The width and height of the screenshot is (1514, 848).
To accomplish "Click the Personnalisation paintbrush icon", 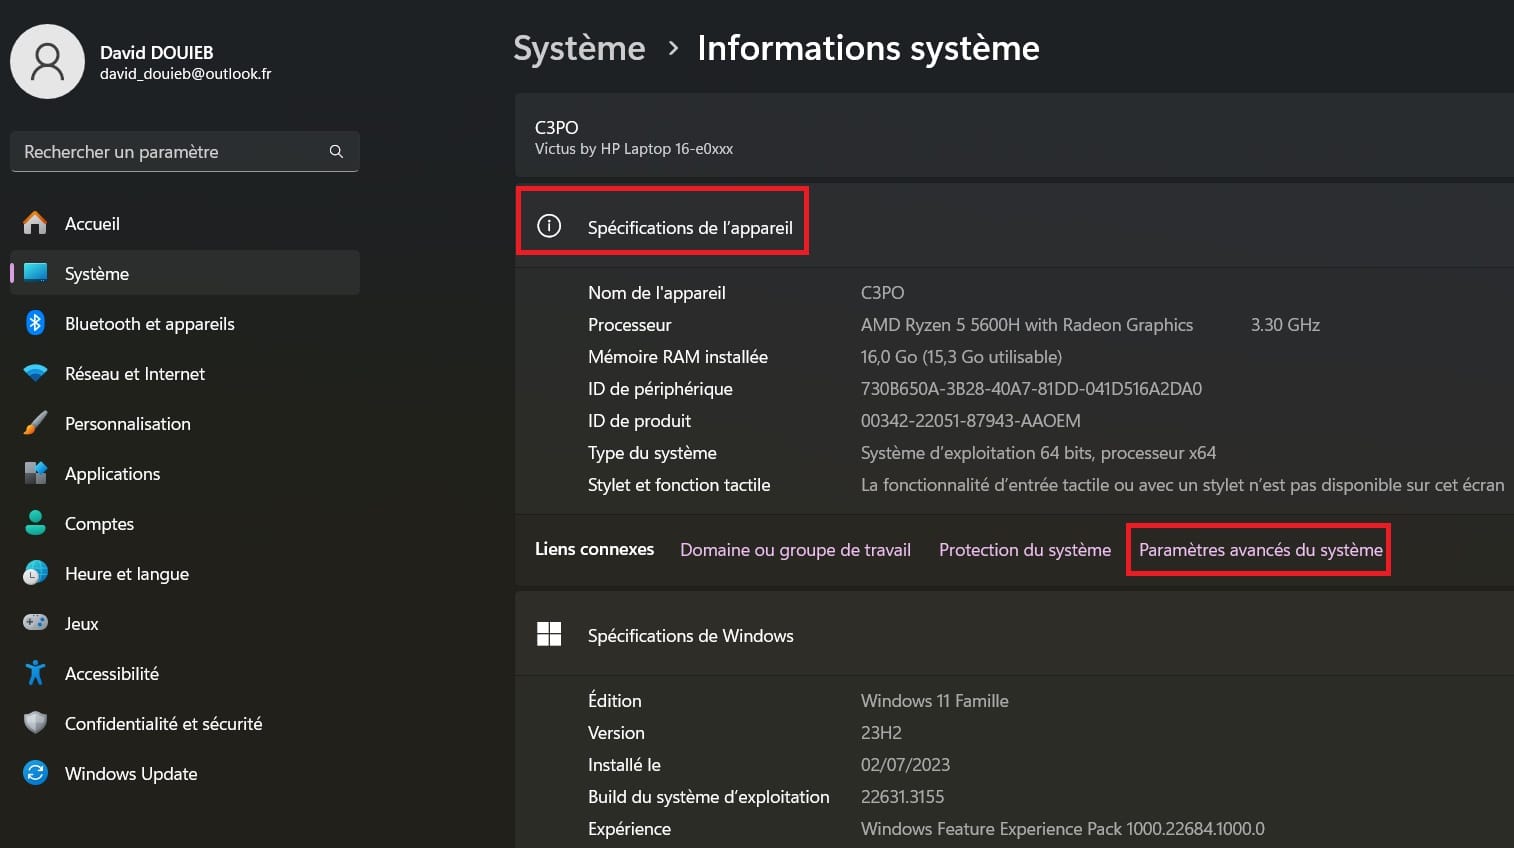I will point(35,423).
